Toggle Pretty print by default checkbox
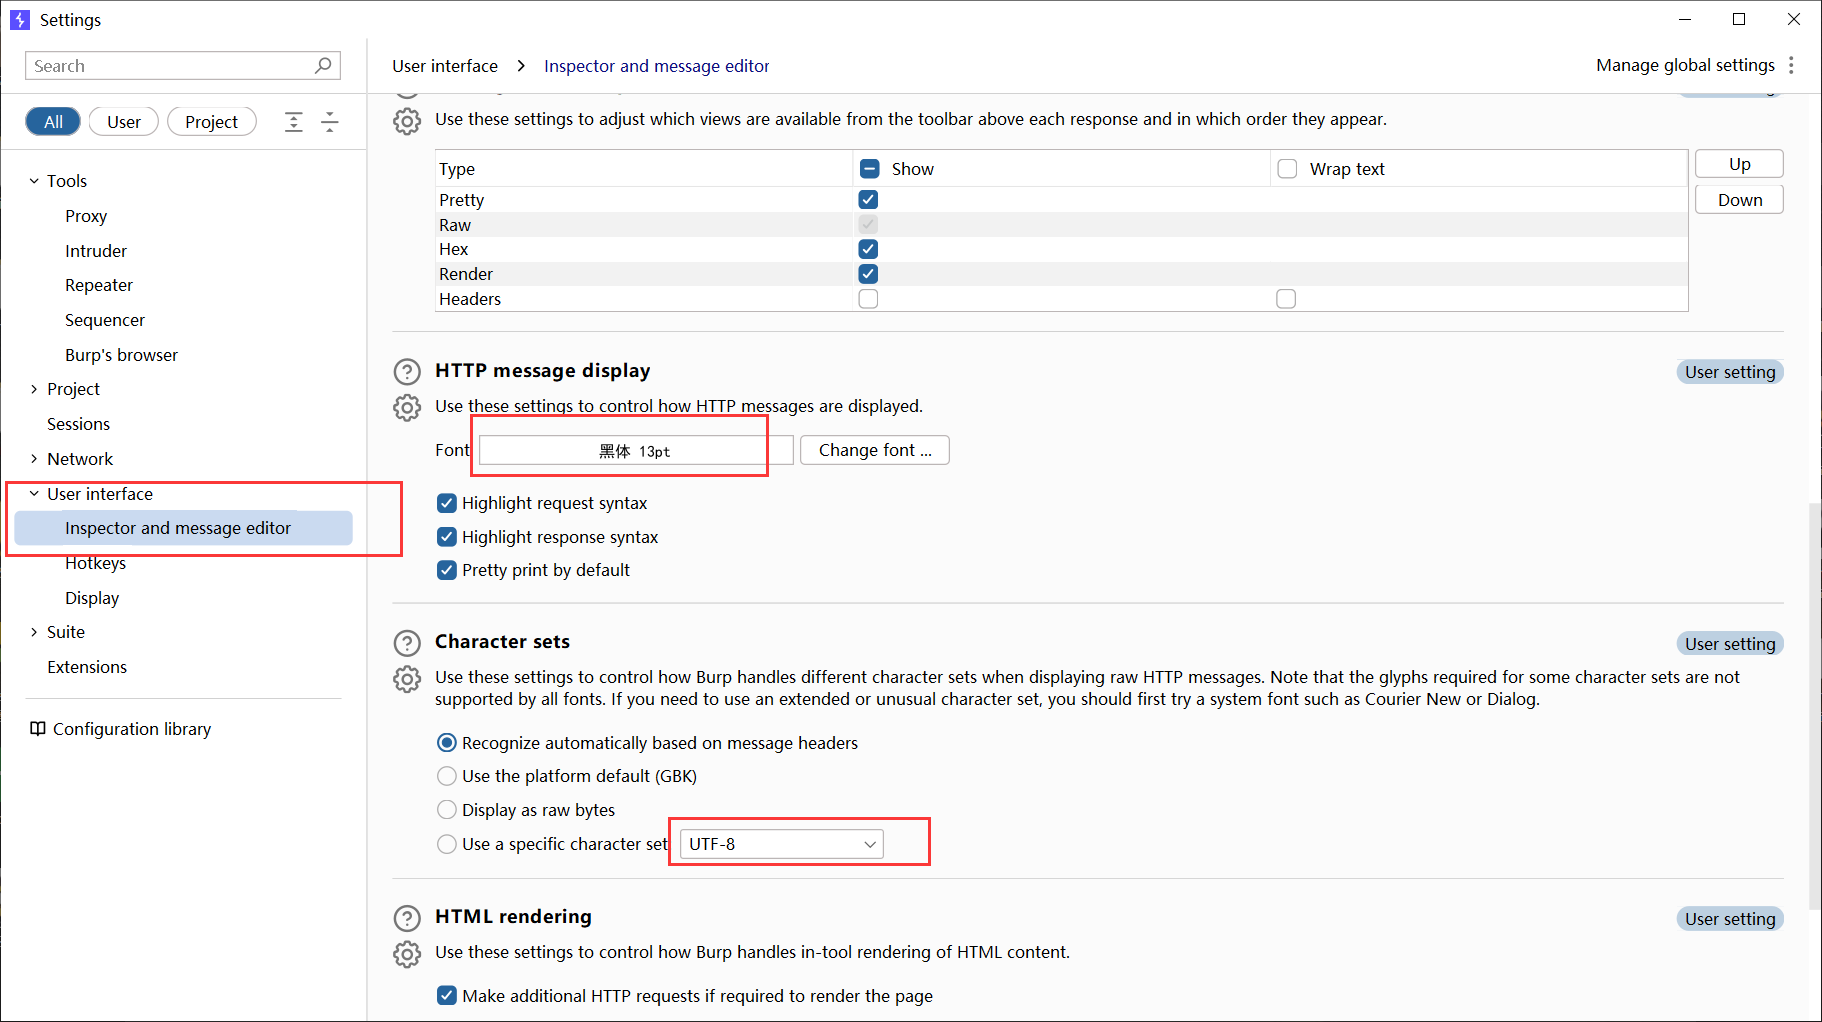The image size is (1822, 1022). (447, 570)
